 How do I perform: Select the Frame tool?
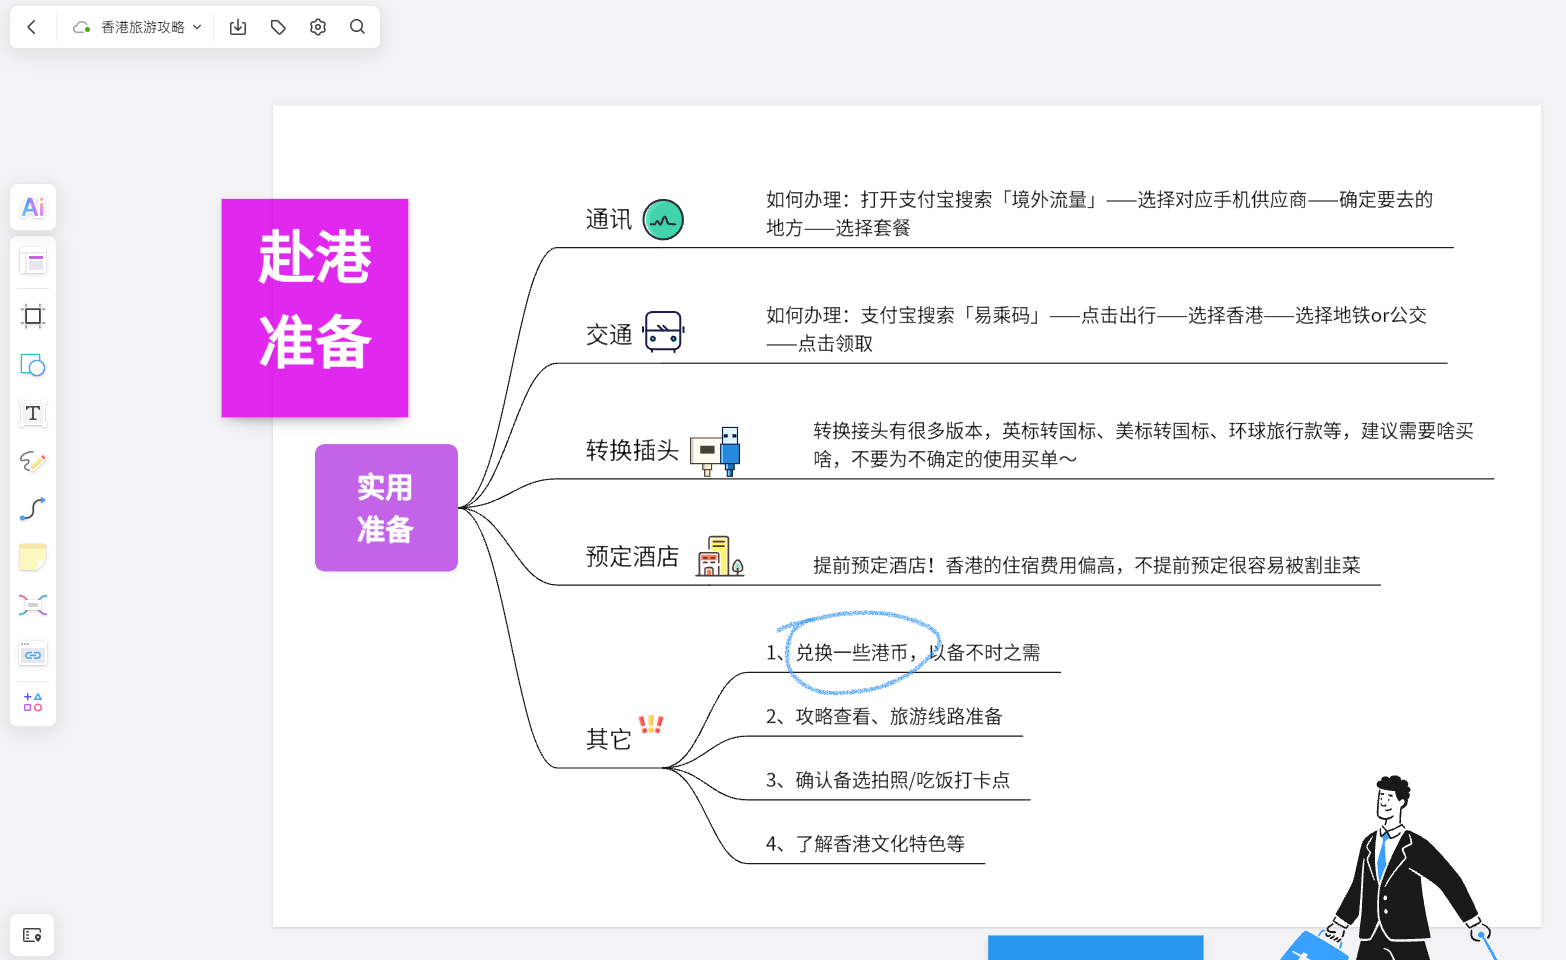pos(33,316)
